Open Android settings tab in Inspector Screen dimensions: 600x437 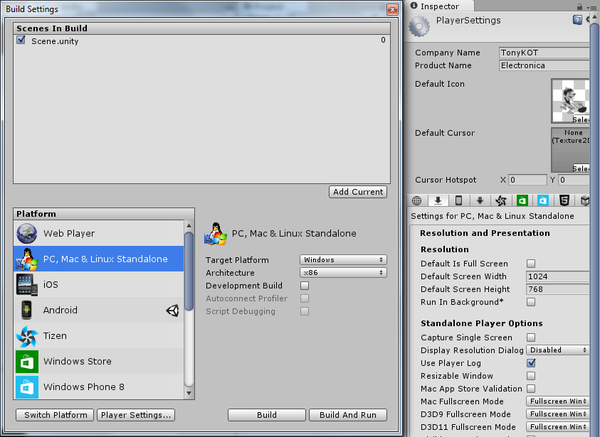tap(479, 200)
